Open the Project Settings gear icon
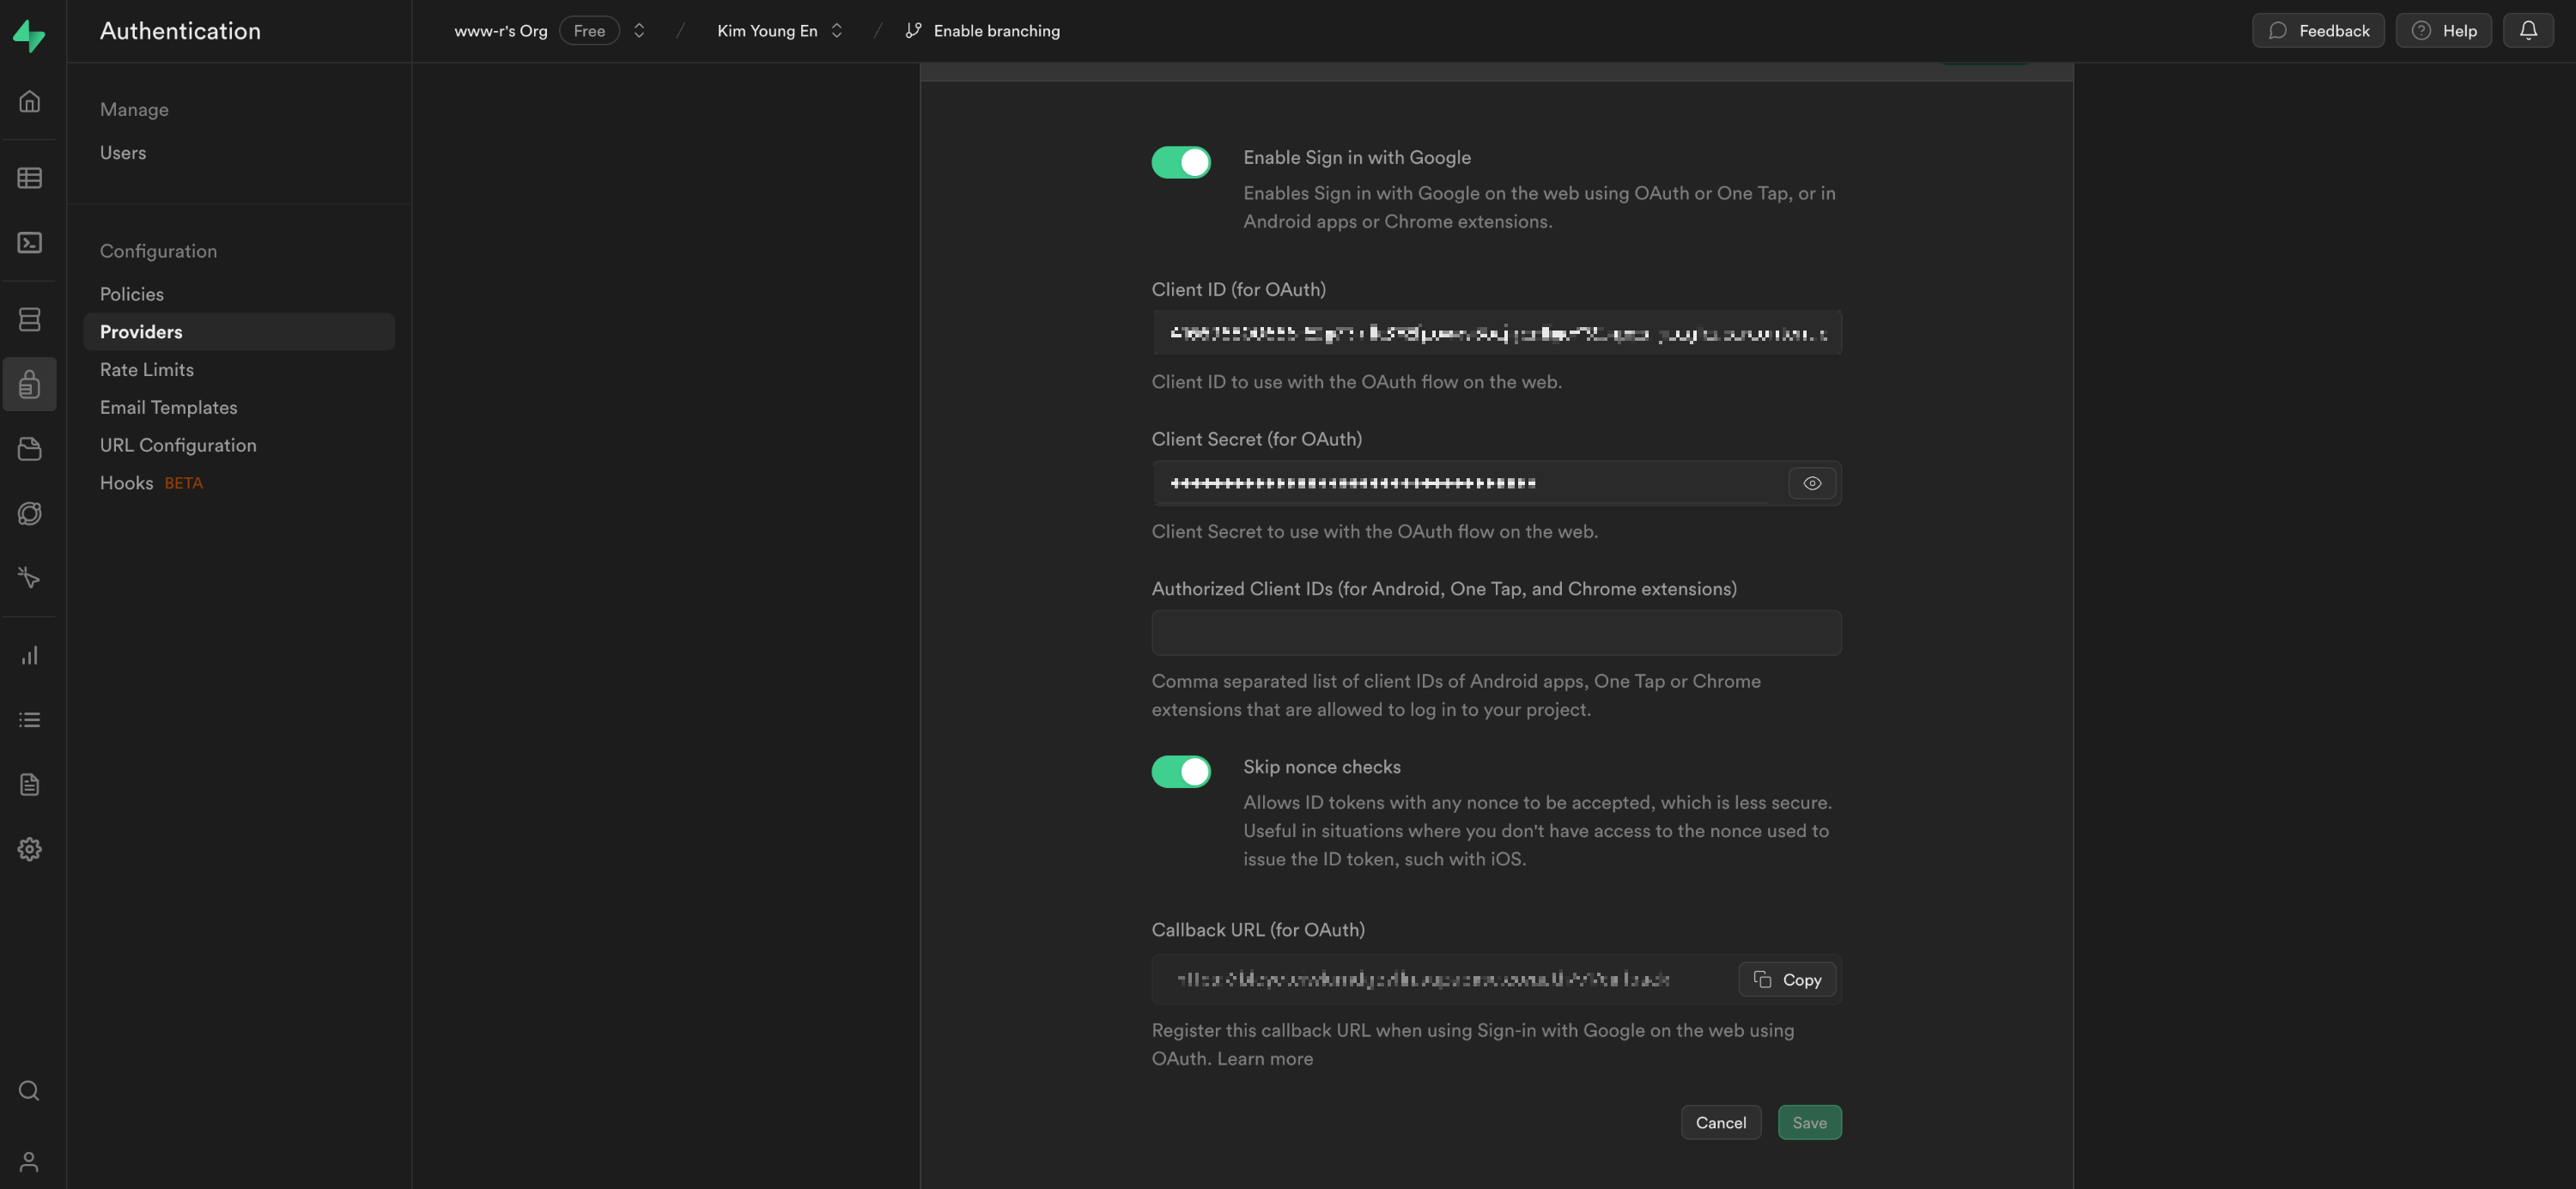 click(29, 849)
